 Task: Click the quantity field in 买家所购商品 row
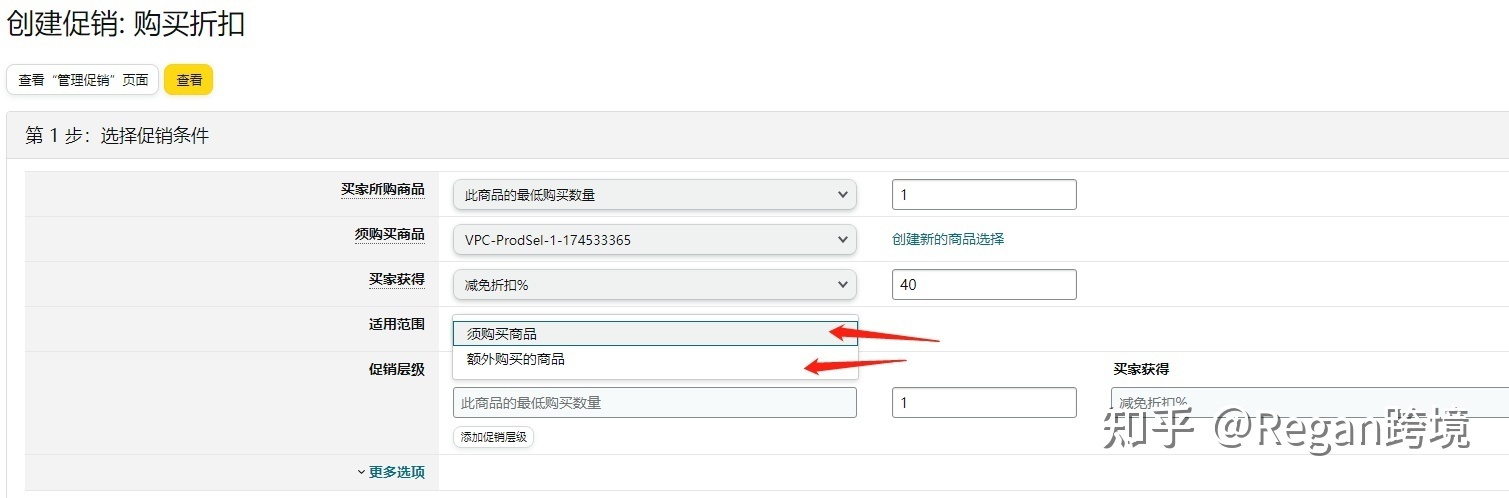[x=984, y=194]
